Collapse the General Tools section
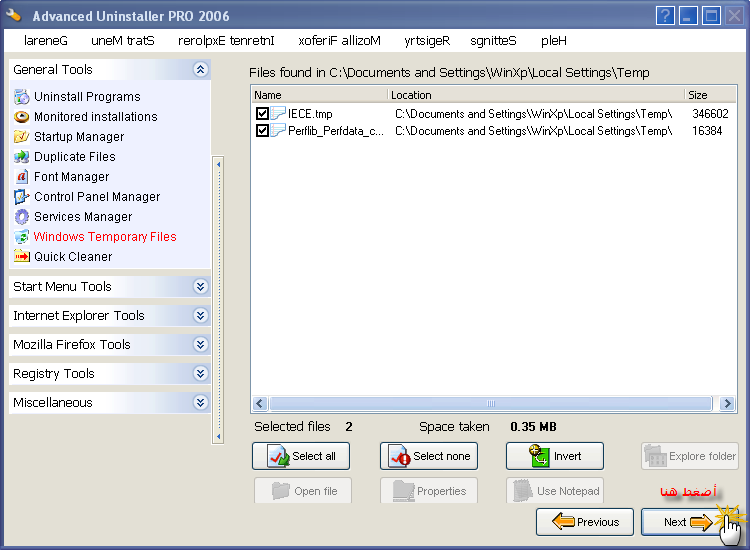 (x=200, y=69)
